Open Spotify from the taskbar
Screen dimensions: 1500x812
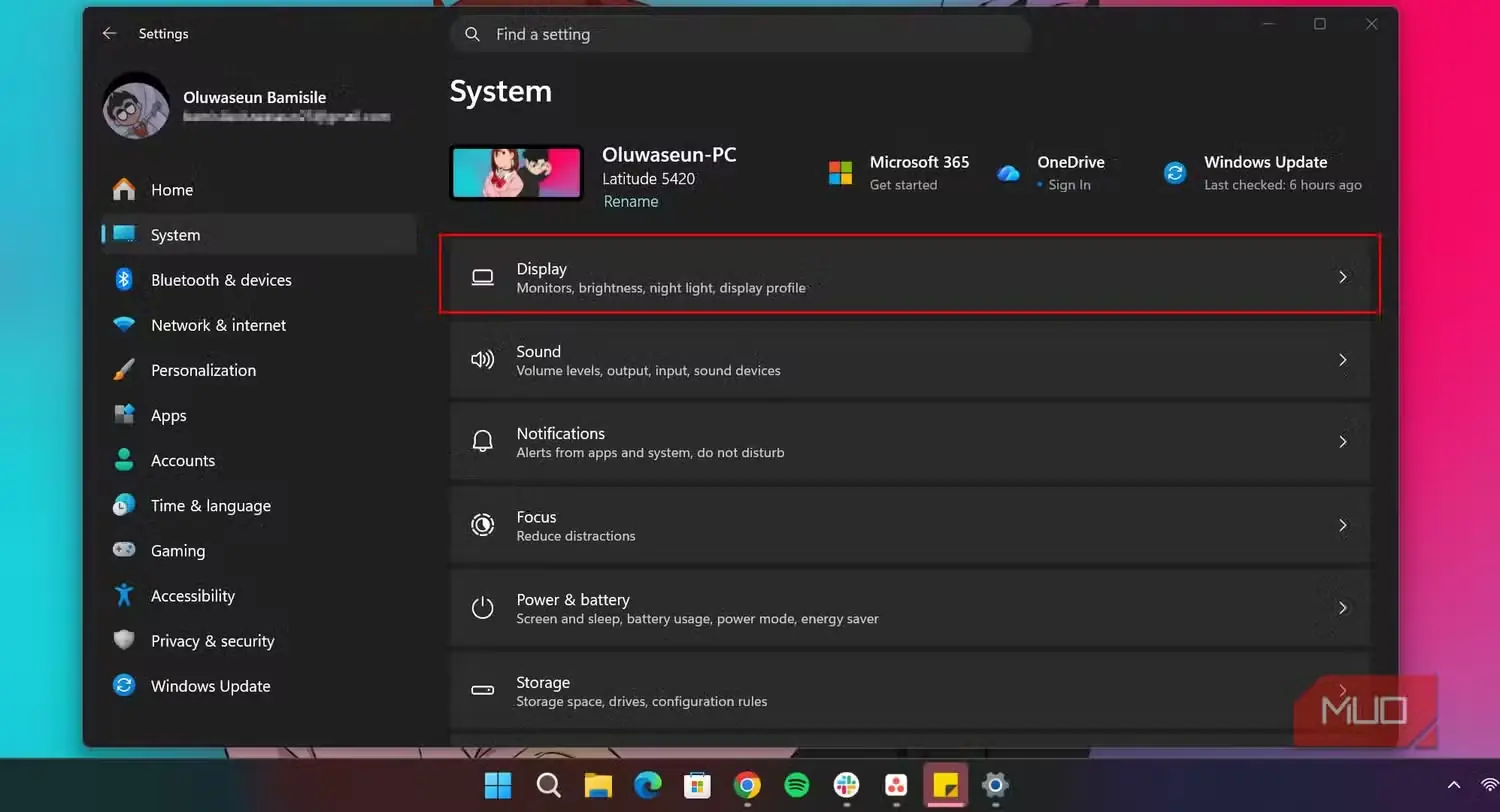point(797,786)
